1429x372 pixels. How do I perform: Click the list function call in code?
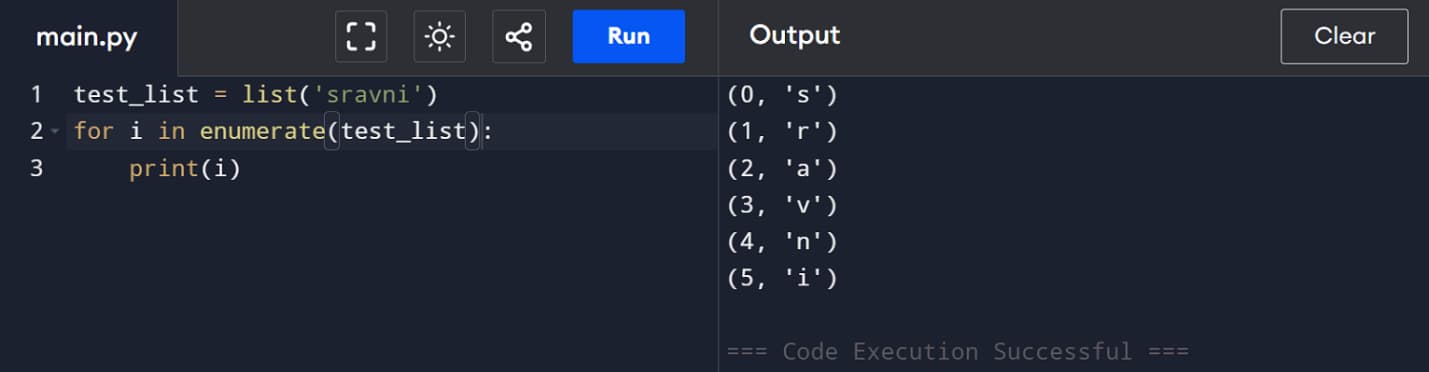click(x=264, y=95)
